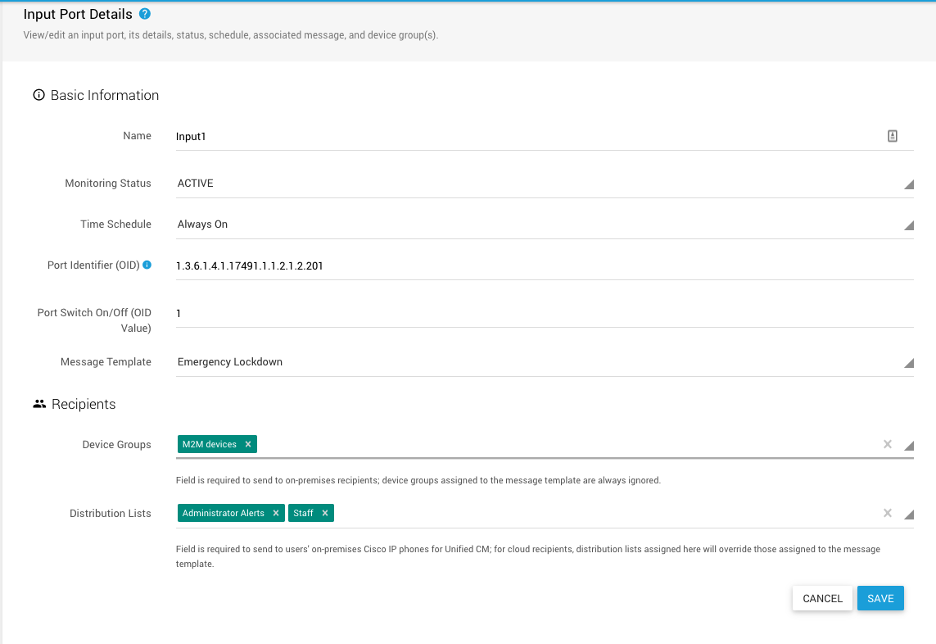Screen dimensions: 936x644
Task: Click the Basic Information section info icon
Action: (x=39, y=96)
